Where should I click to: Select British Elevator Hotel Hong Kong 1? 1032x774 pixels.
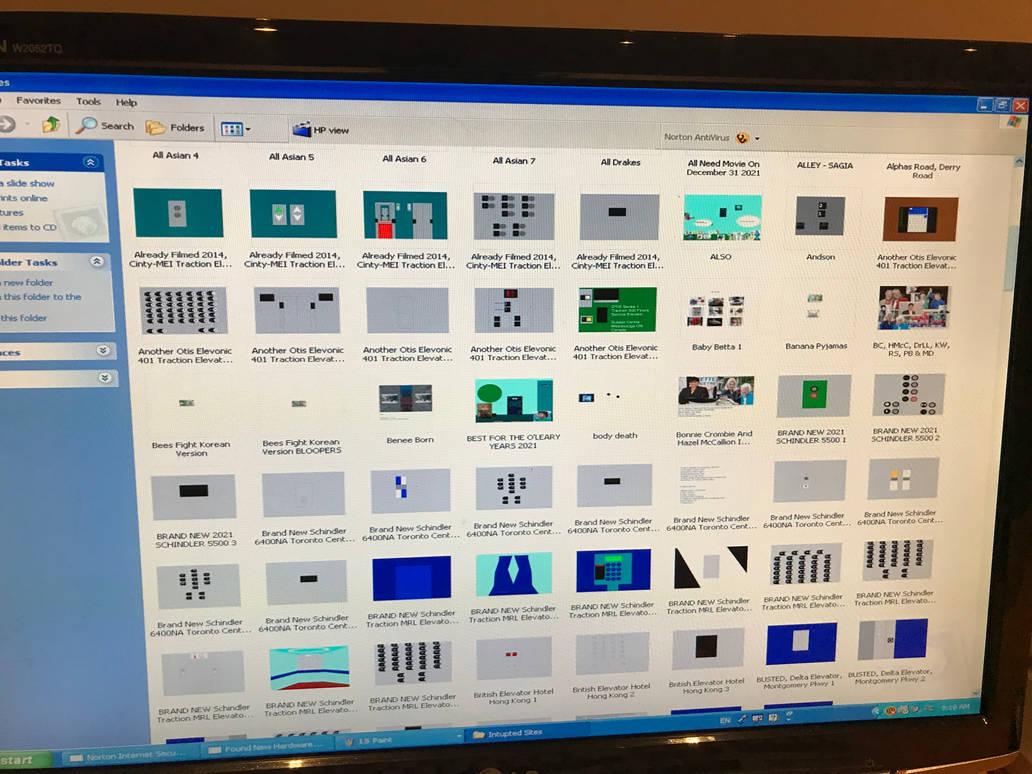click(x=513, y=658)
